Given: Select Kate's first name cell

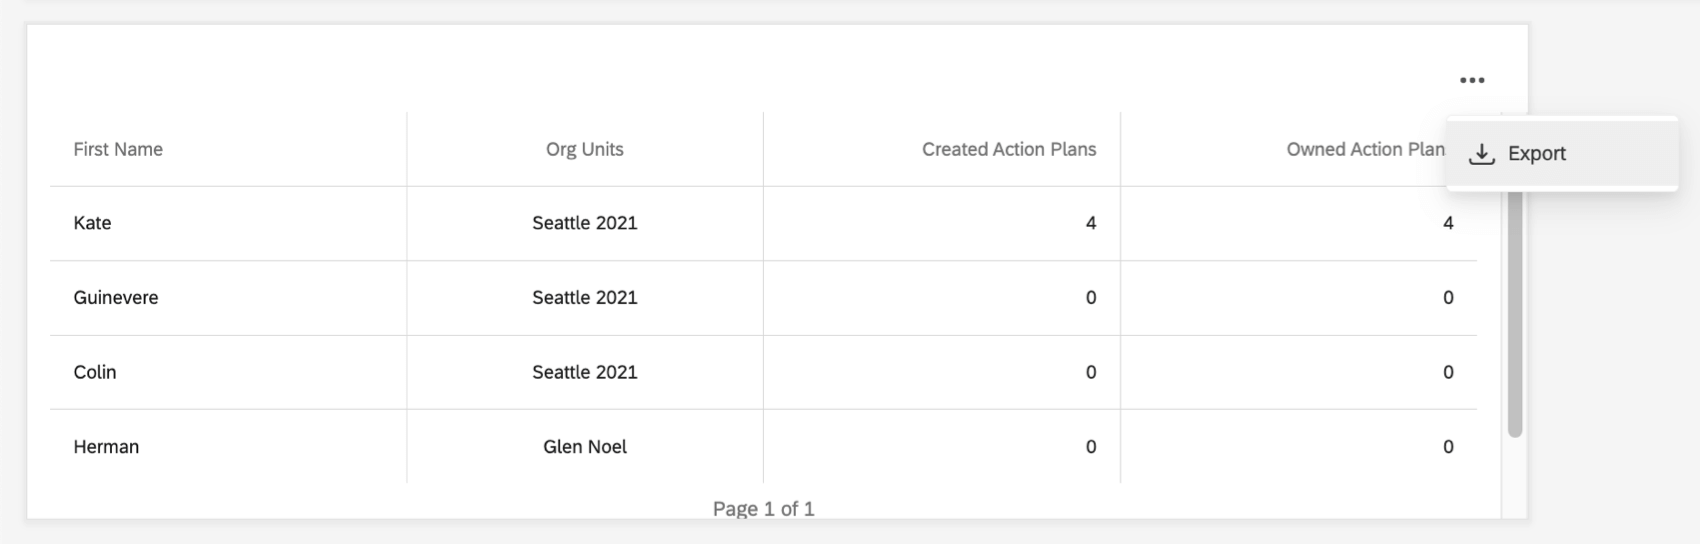Looking at the screenshot, I should [92, 223].
